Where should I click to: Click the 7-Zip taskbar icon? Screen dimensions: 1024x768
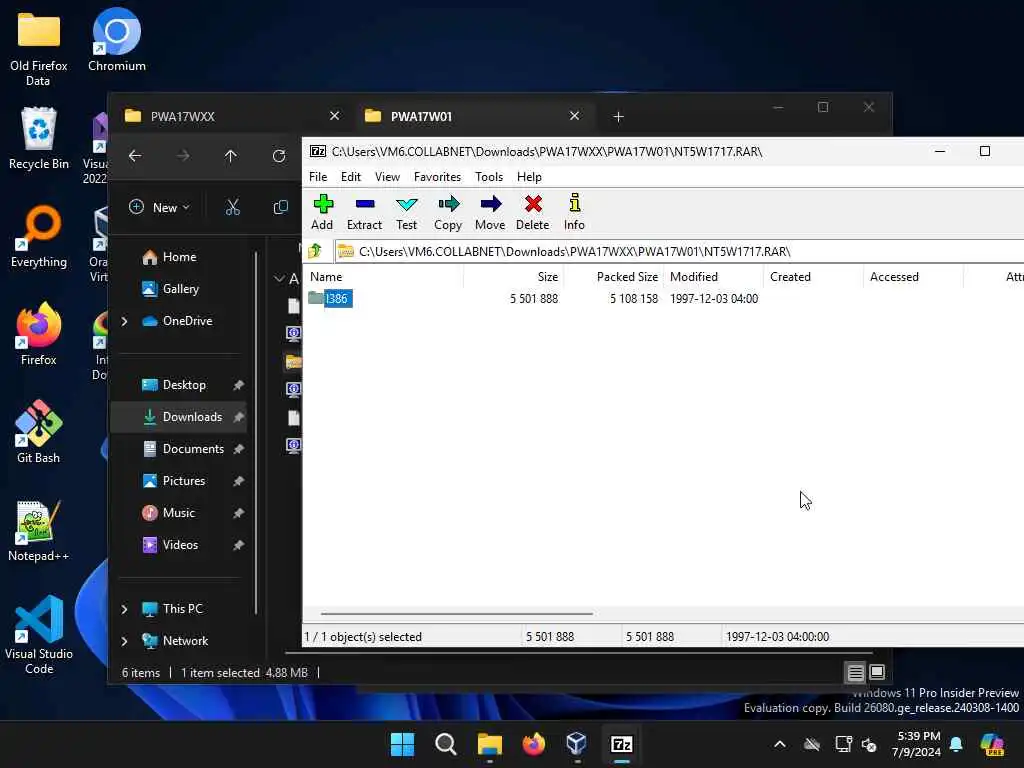[x=621, y=744]
